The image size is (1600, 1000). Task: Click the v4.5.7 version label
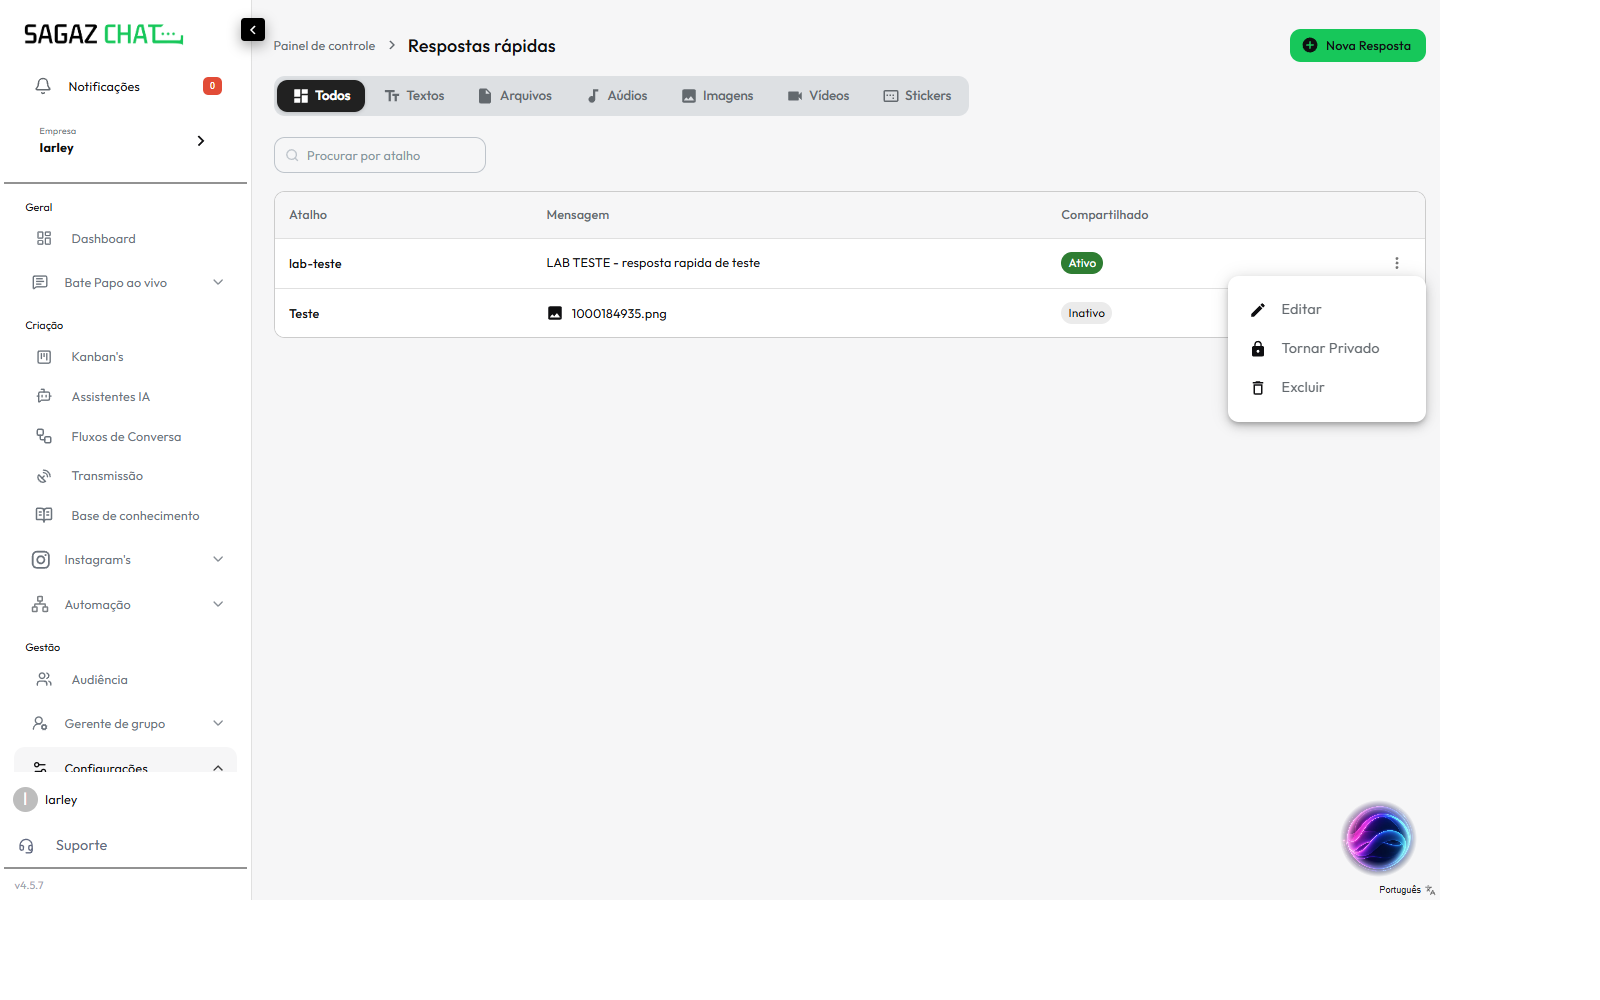[x=29, y=886]
